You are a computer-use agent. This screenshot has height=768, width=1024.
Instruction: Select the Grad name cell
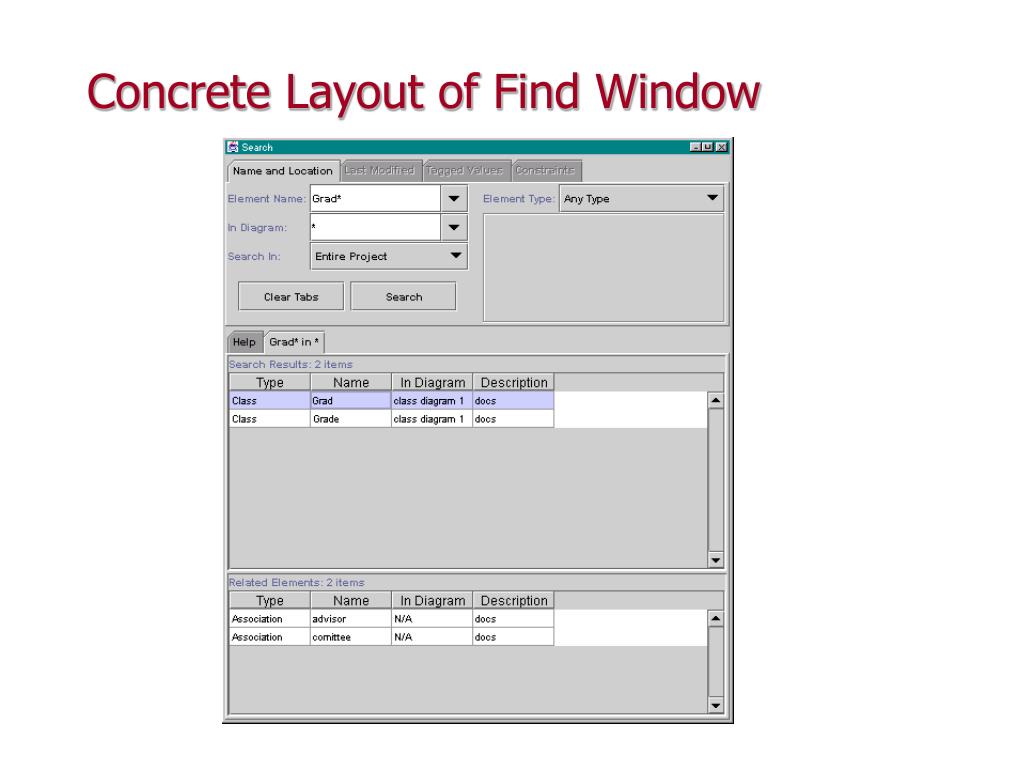coord(351,401)
